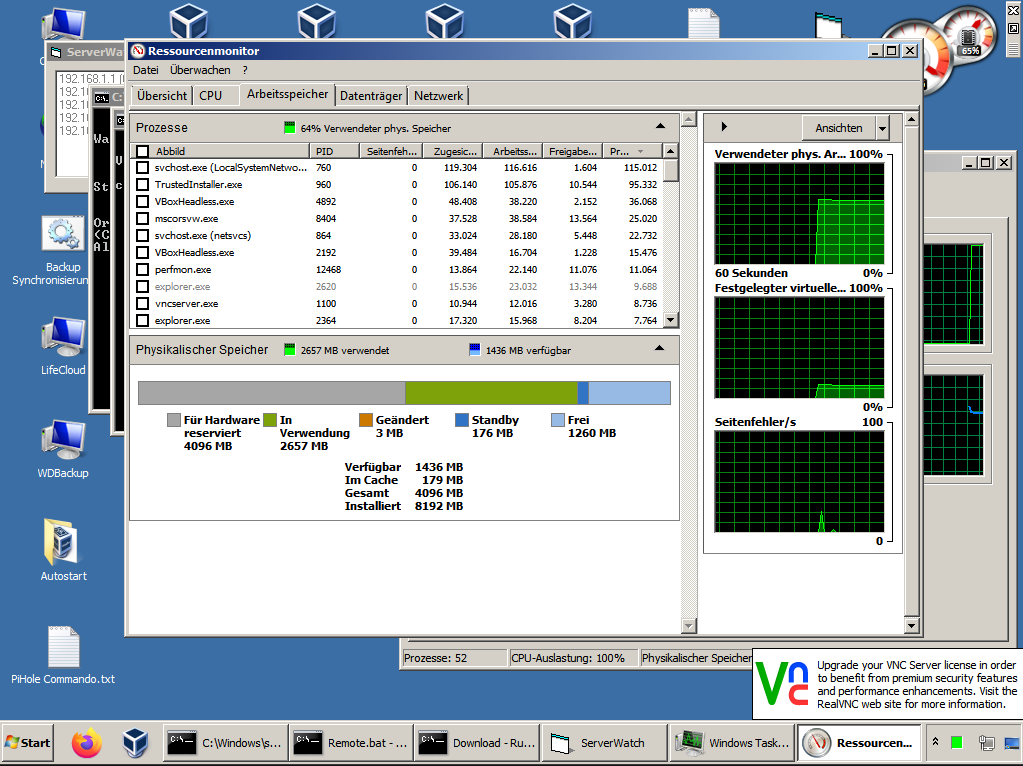Image resolution: width=1023 pixels, height=766 pixels.
Task: Click the Ansichten button
Action: (838, 128)
